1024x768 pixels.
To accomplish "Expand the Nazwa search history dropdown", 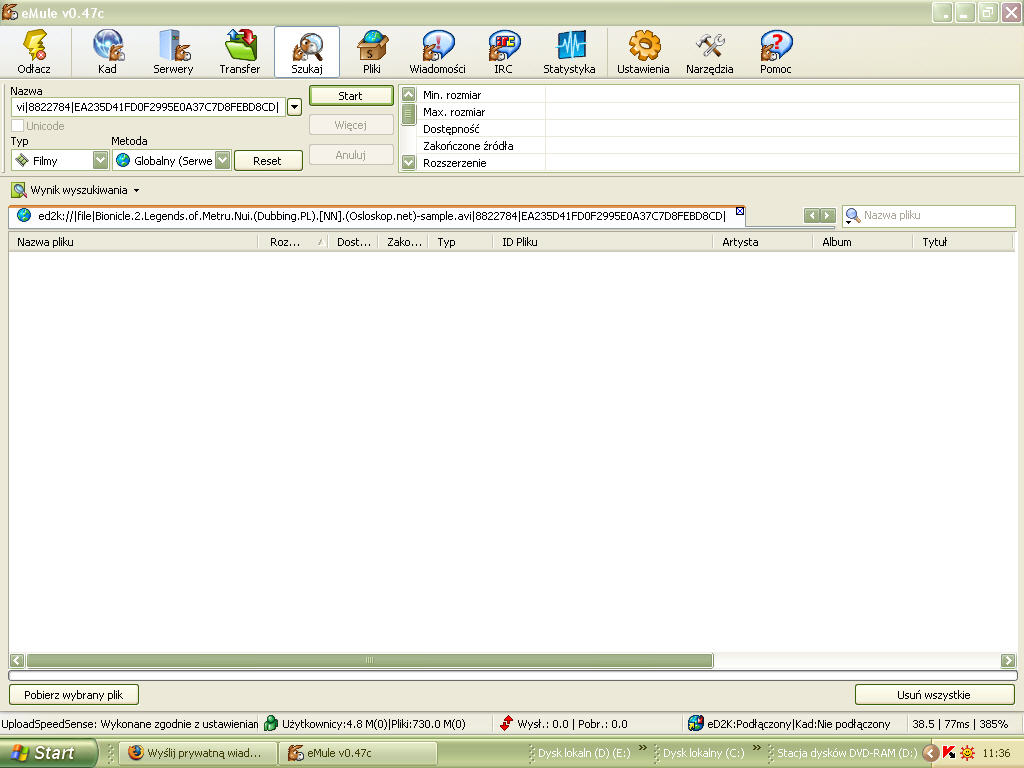I will tap(294, 107).
